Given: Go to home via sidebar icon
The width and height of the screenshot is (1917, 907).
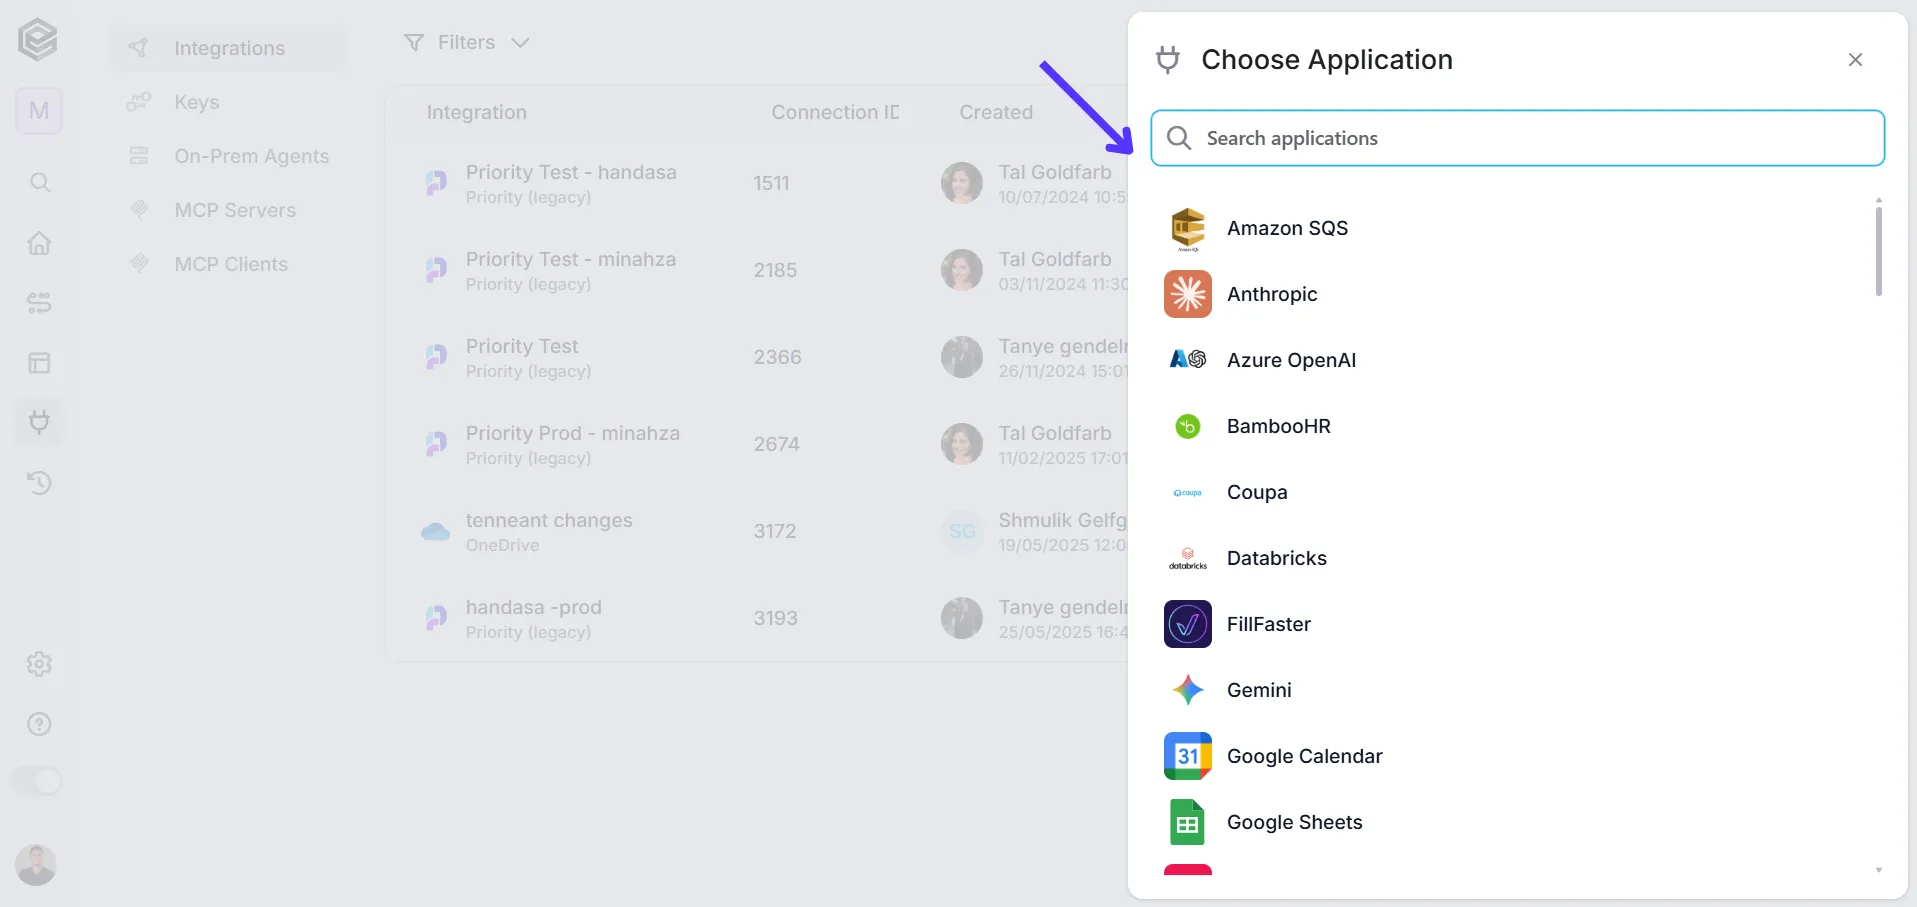Looking at the screenshot, I should [39, 243].
